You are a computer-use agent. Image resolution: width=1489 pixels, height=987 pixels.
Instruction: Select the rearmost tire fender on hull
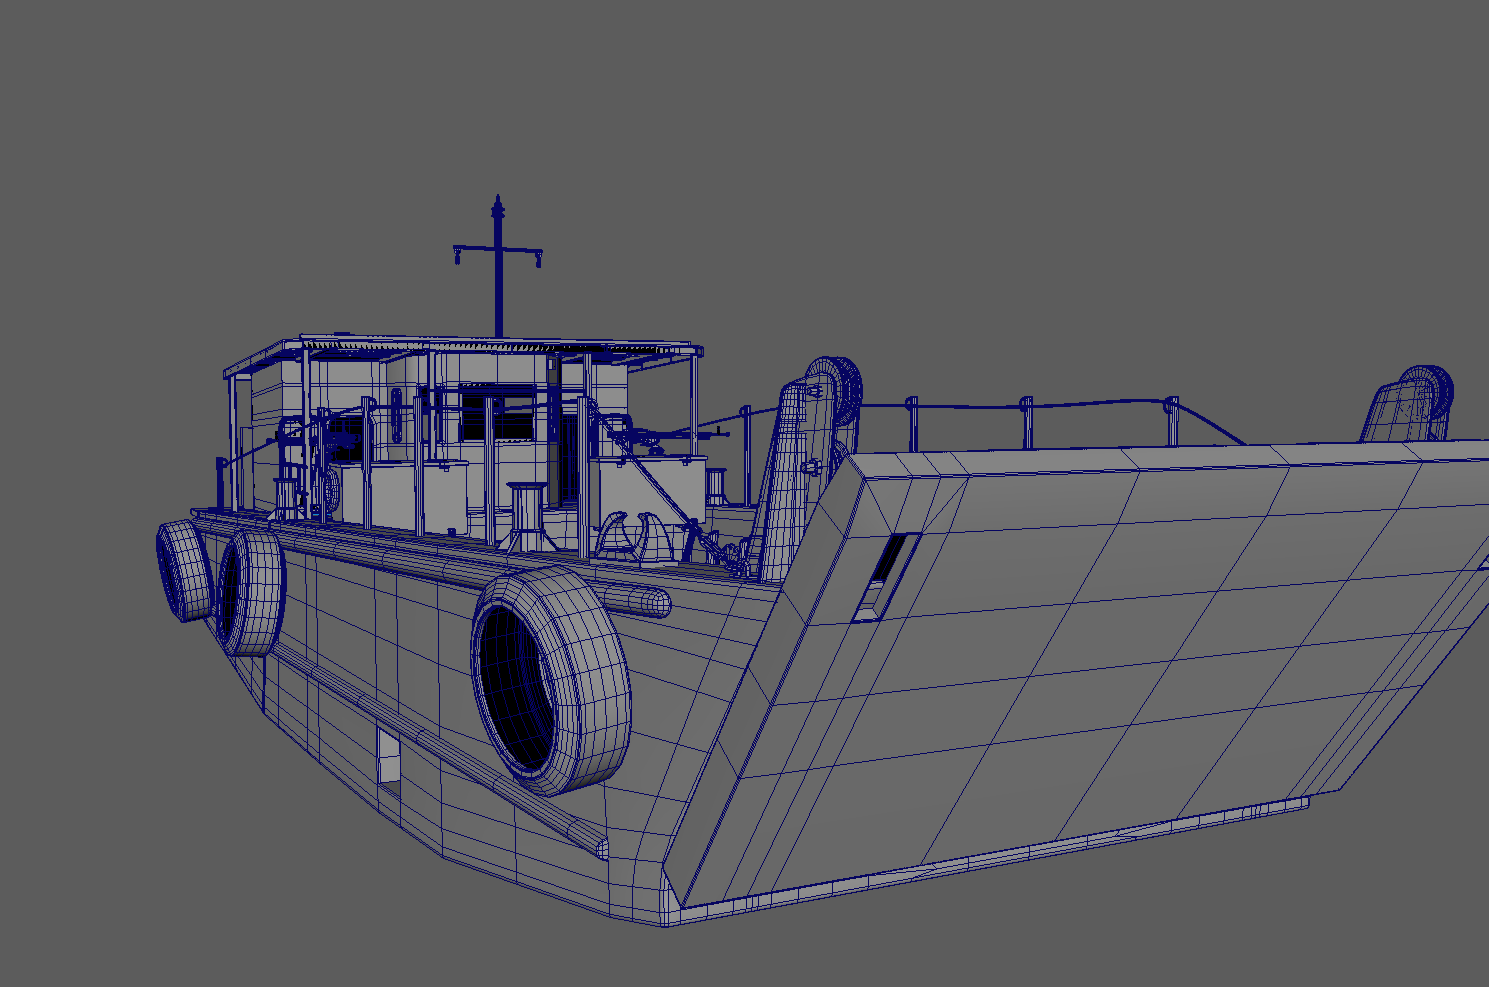point(182,571)
